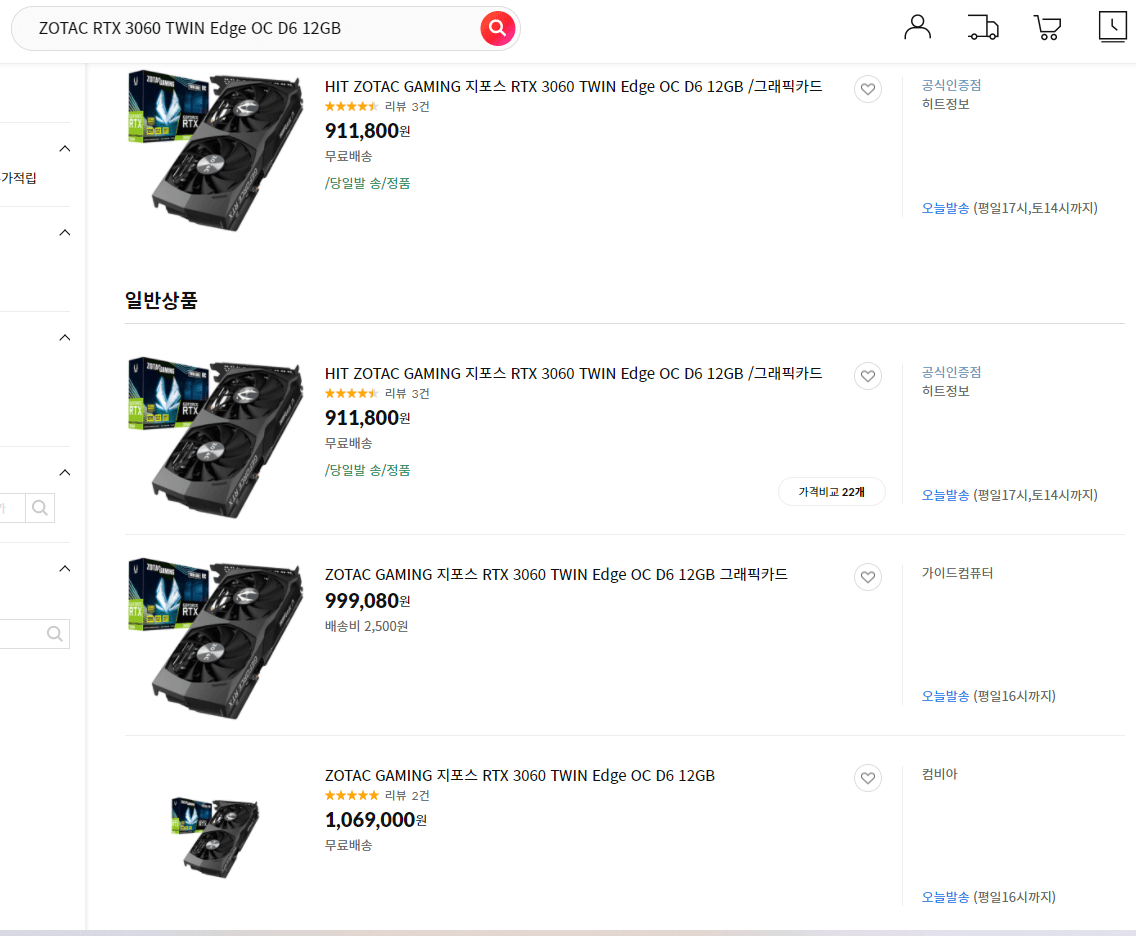The width and height of the screenshot is (1136, 936).
Task: Click 999,080원 listing's graphics card thumbnail
Action: (215, 638)
